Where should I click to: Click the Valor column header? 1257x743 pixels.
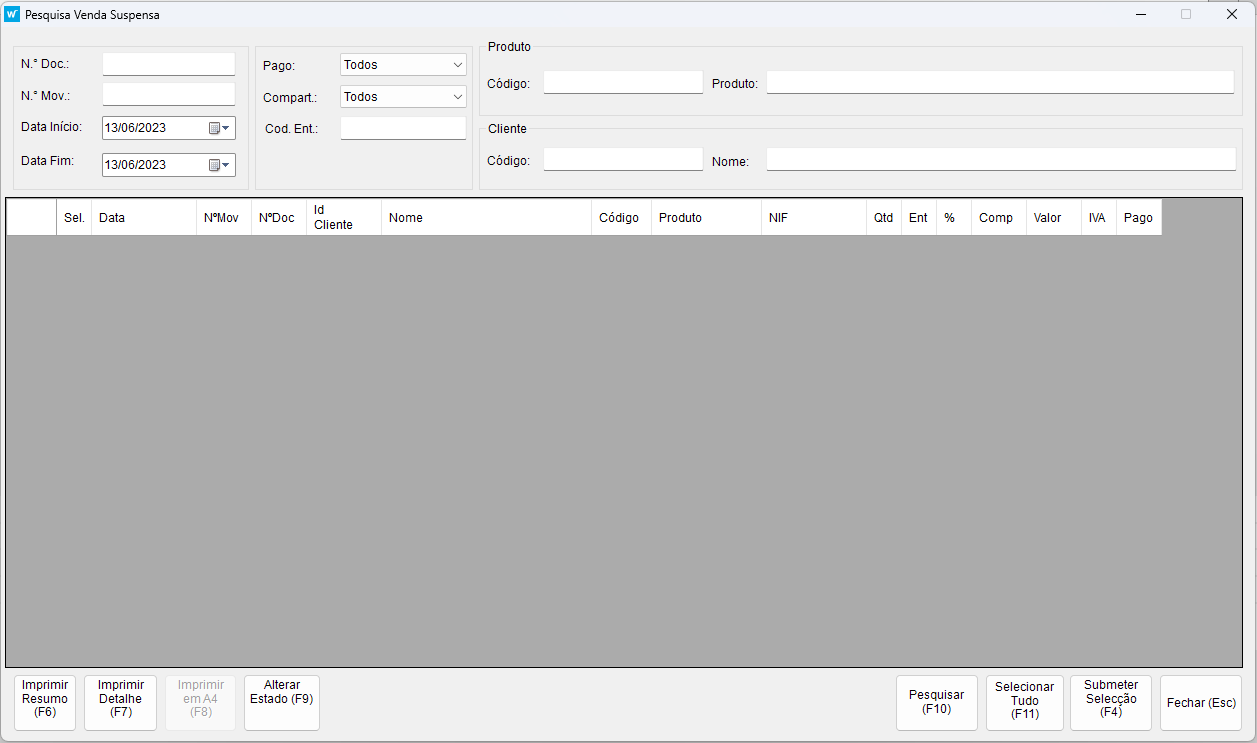coord(1053,218)
